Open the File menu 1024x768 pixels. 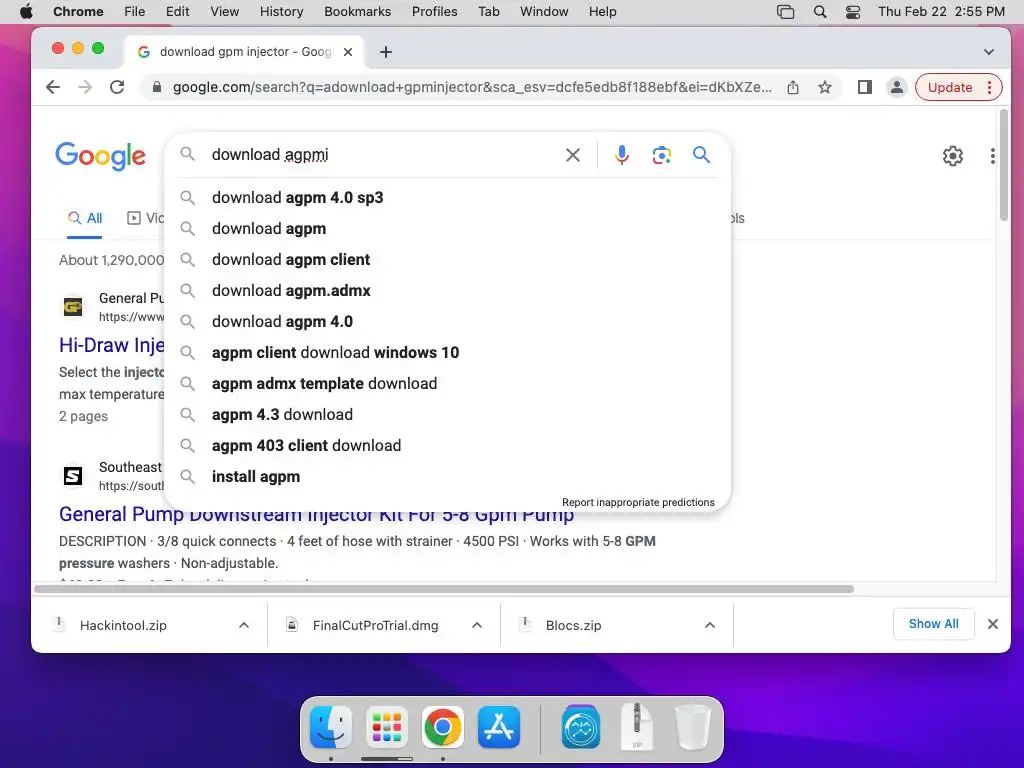(x=135, y=12)
